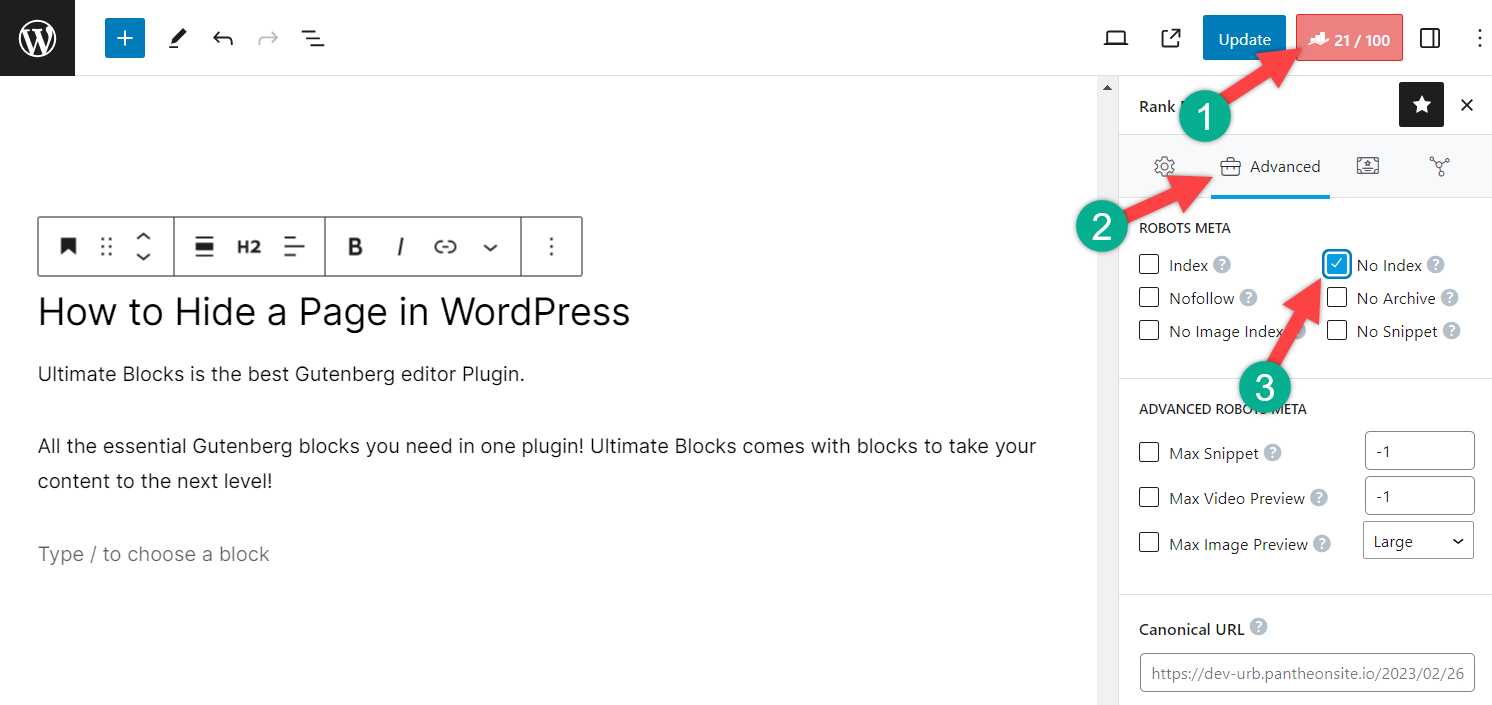
Task: Check the Max Snippet option
Action: 1149,453
